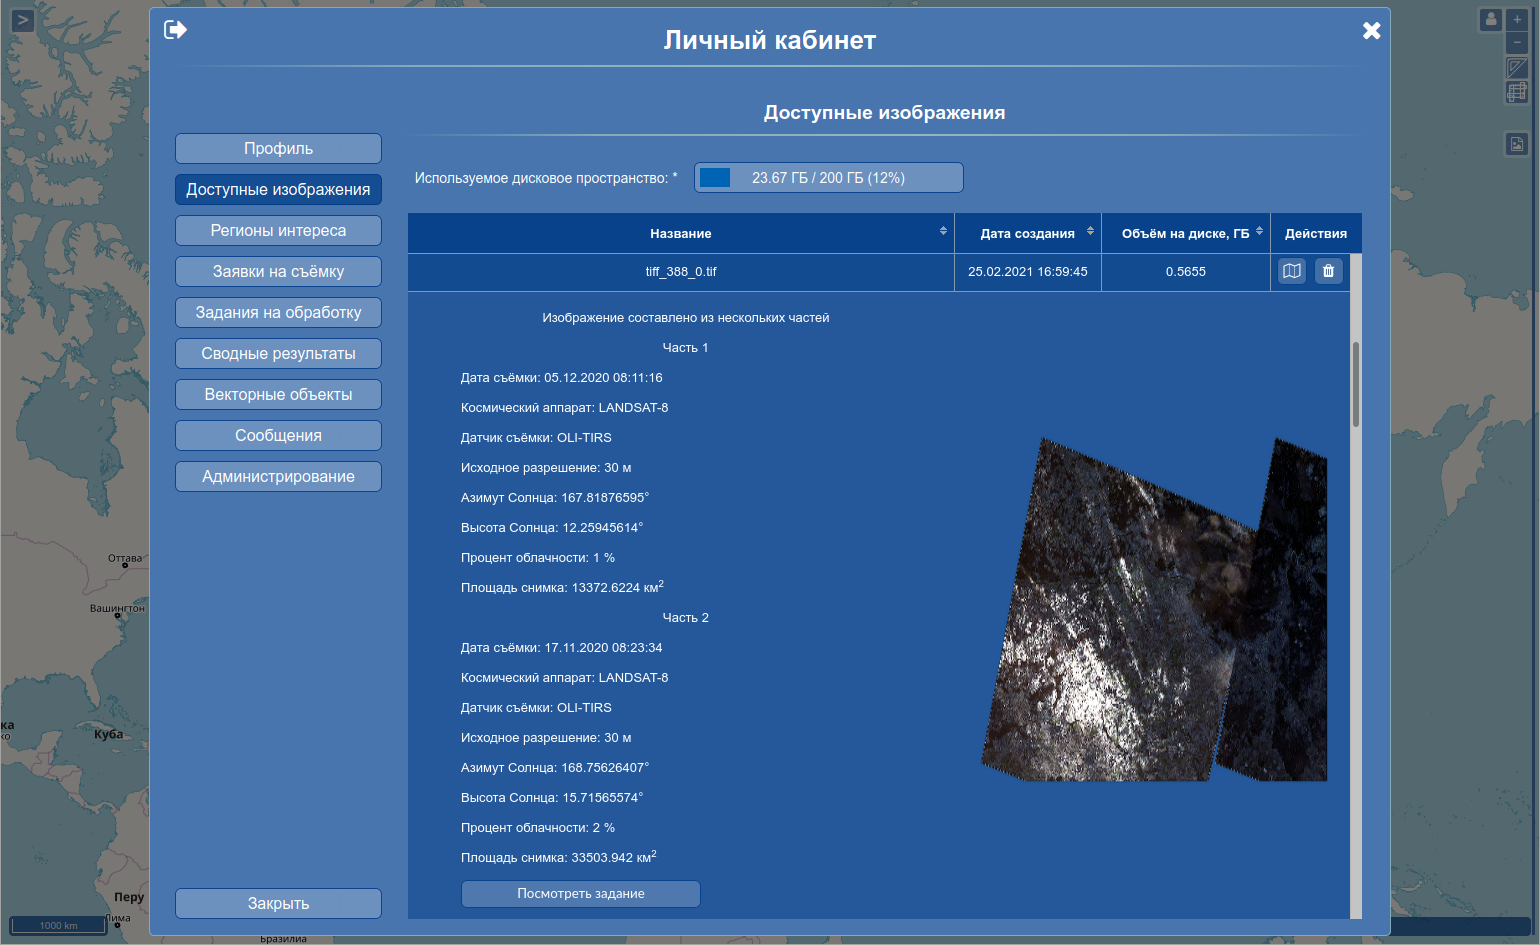
Task: Click the satellite image preview thumbnail
Action: click(x=1155, y=610)
